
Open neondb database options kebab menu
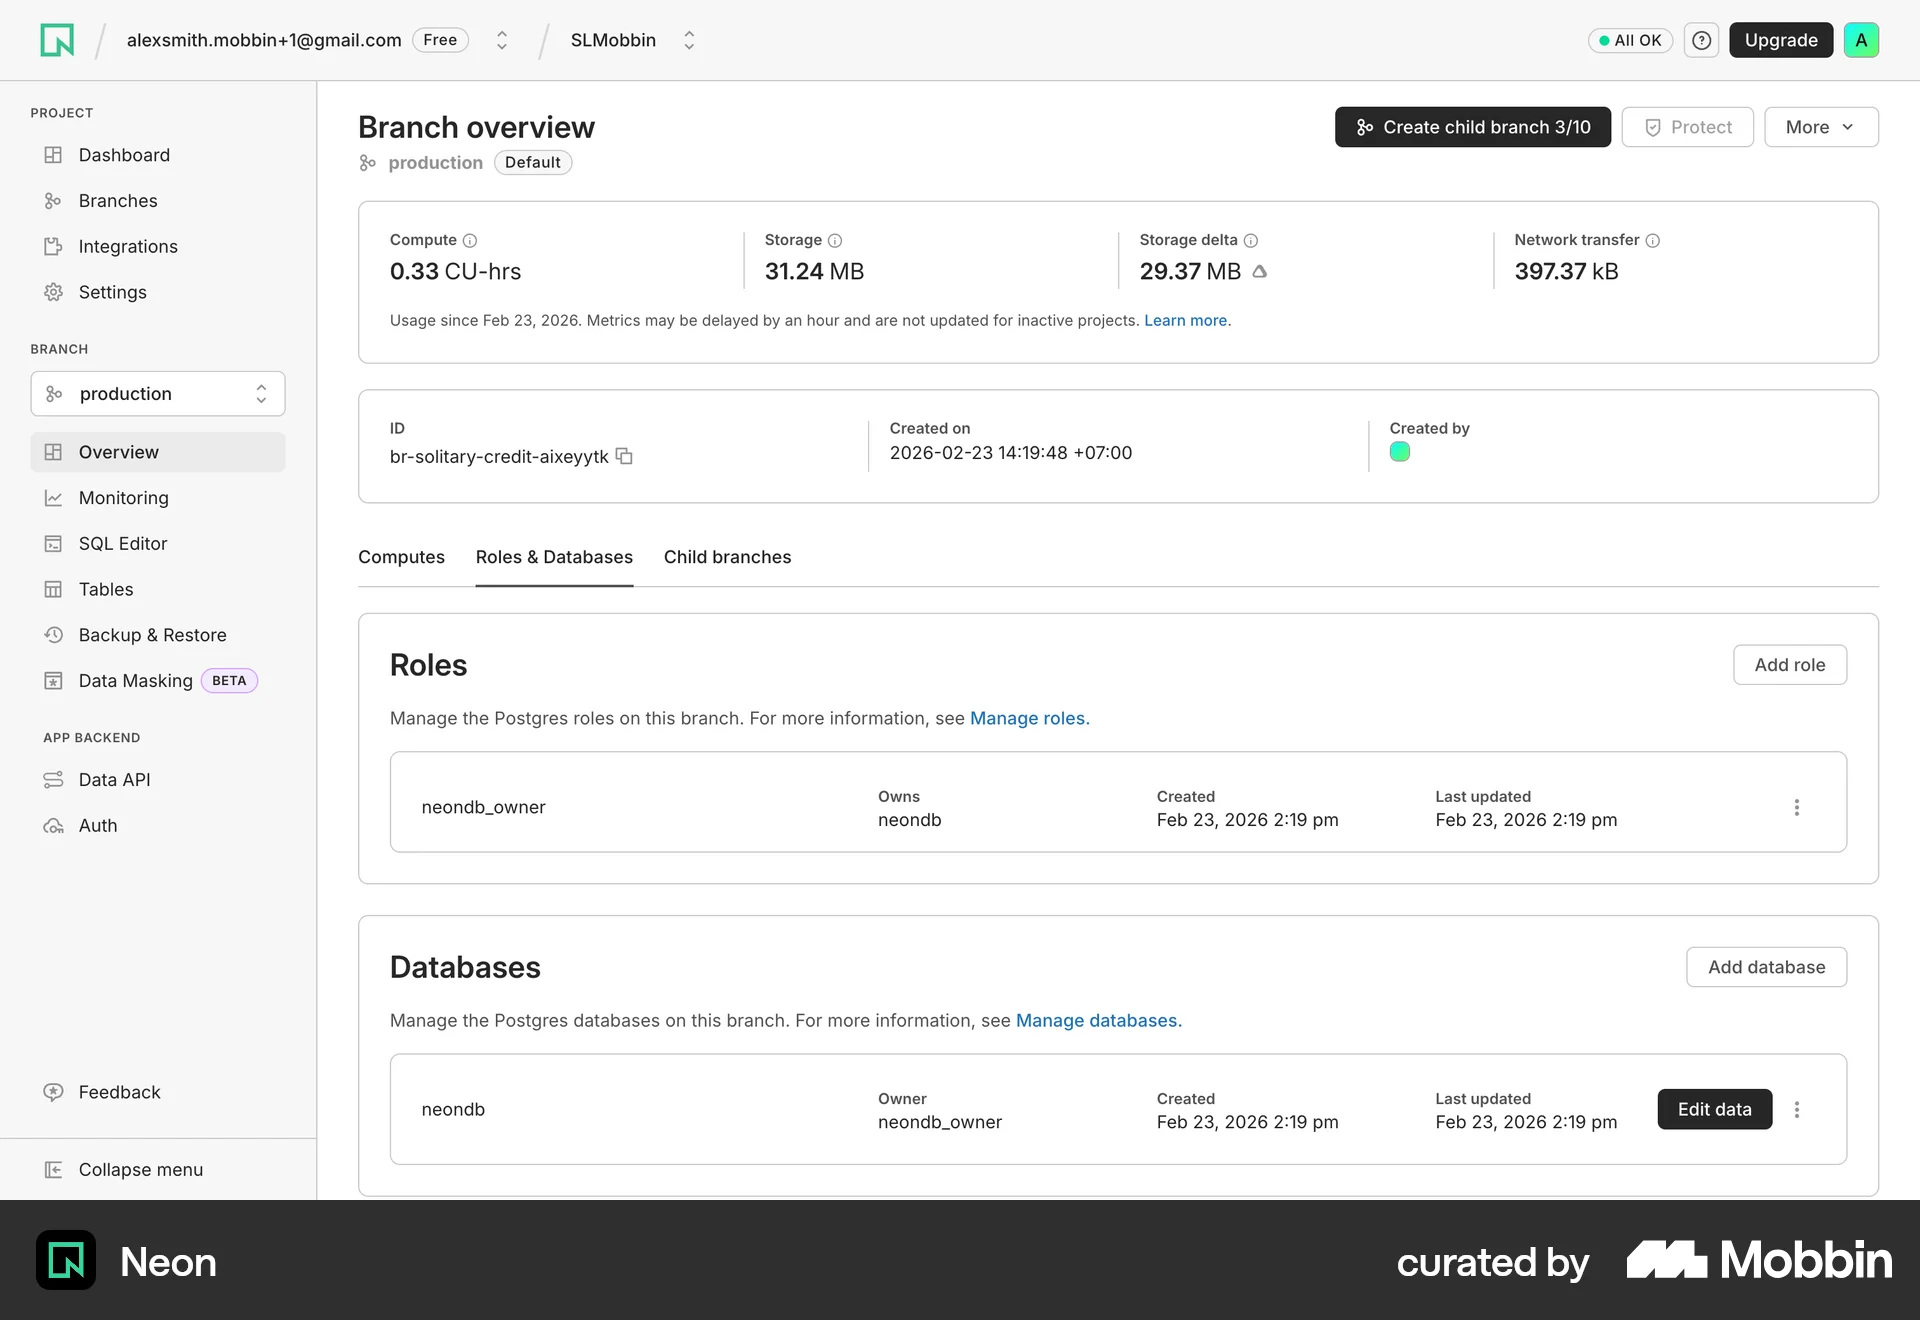(1796, 1109)
